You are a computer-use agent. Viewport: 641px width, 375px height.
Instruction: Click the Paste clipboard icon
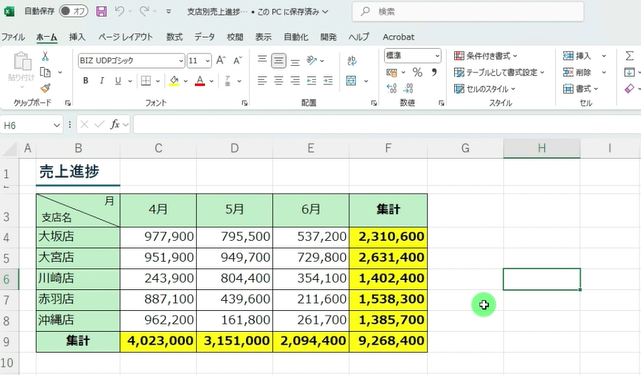click(22, 62)
